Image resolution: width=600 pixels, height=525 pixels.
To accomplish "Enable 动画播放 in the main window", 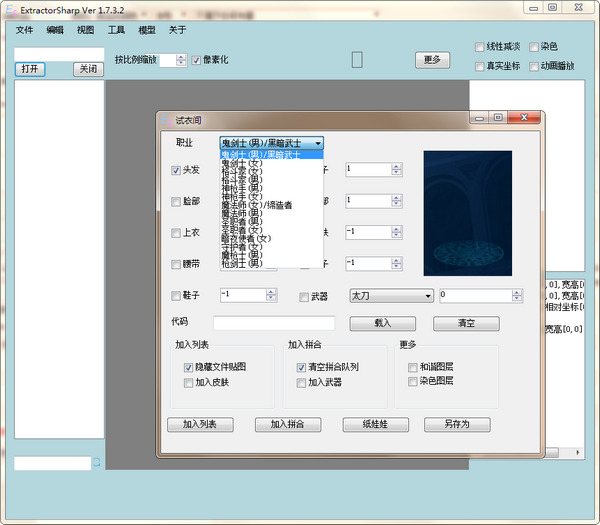I will 534,67.
